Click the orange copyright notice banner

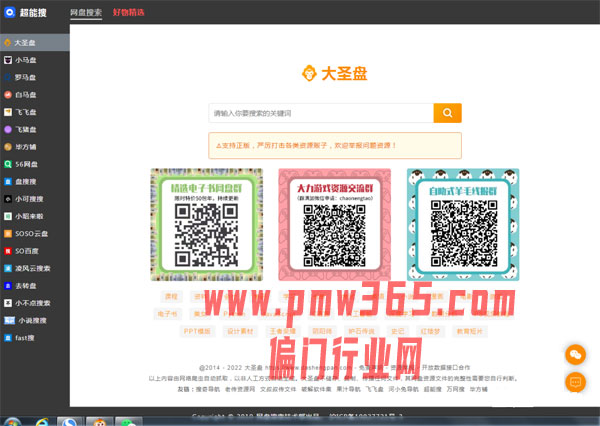(335, 145)
